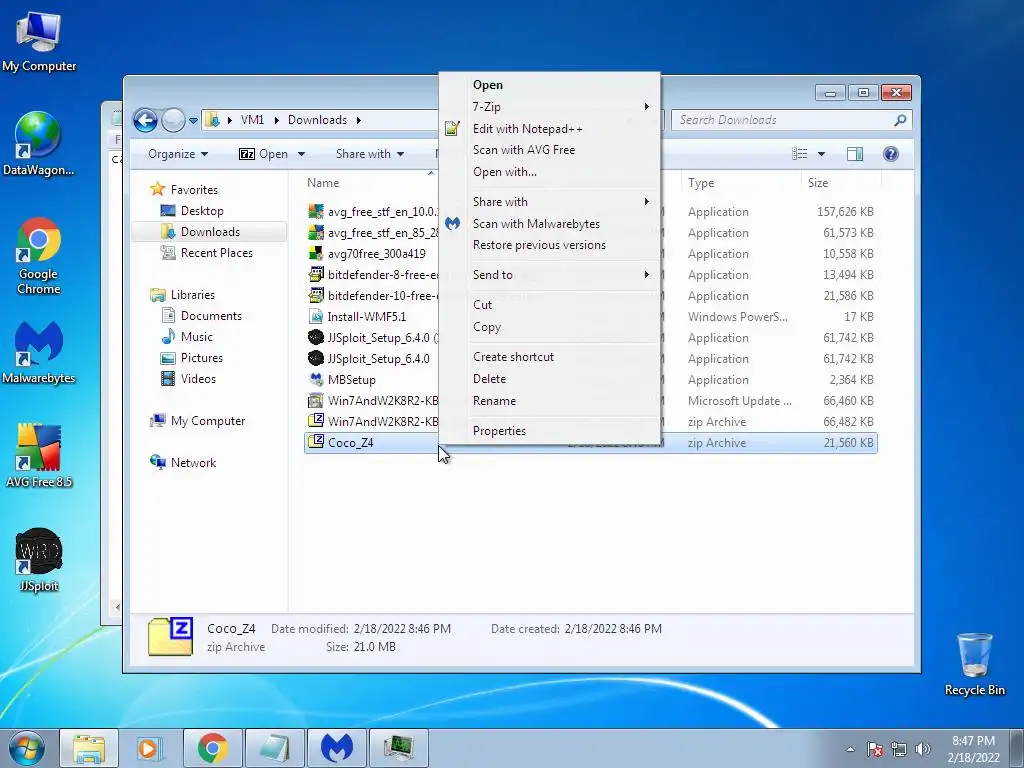Toggle the preview pane icon
The height and width of the screenshot is (768, 1024).
click(855, 153)
